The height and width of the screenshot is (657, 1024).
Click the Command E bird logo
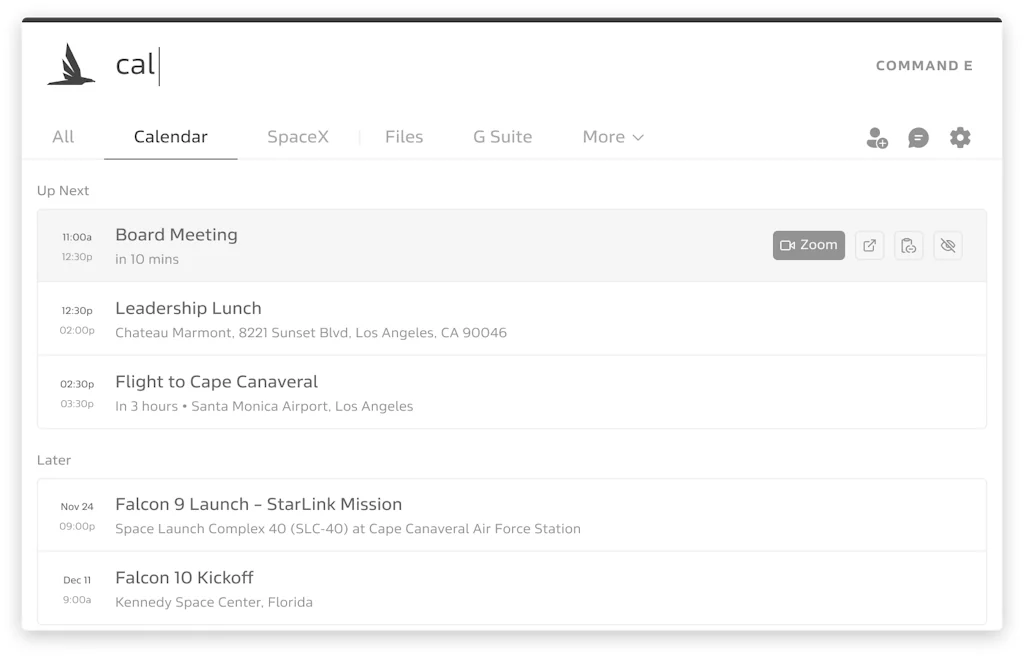coord(71,65)
